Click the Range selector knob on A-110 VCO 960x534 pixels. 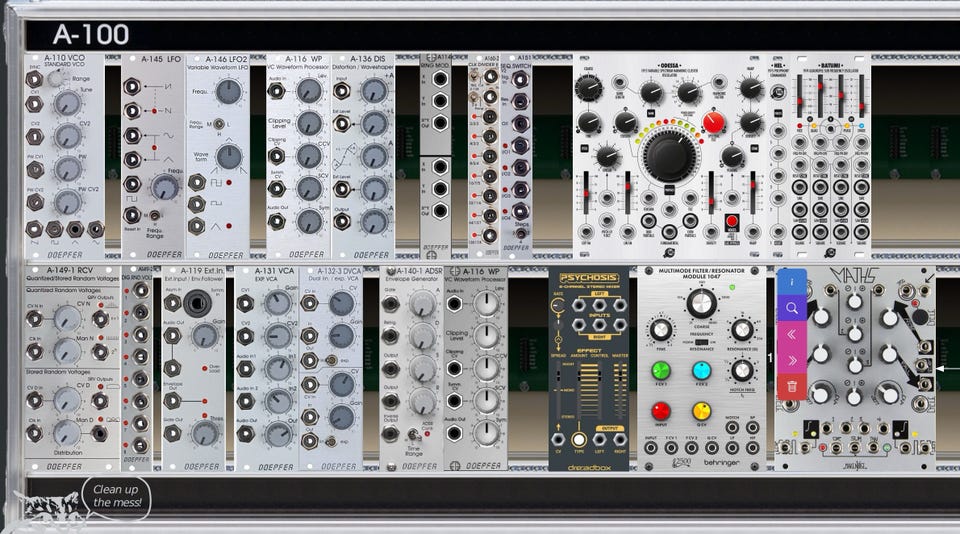(x=56, y=78)
